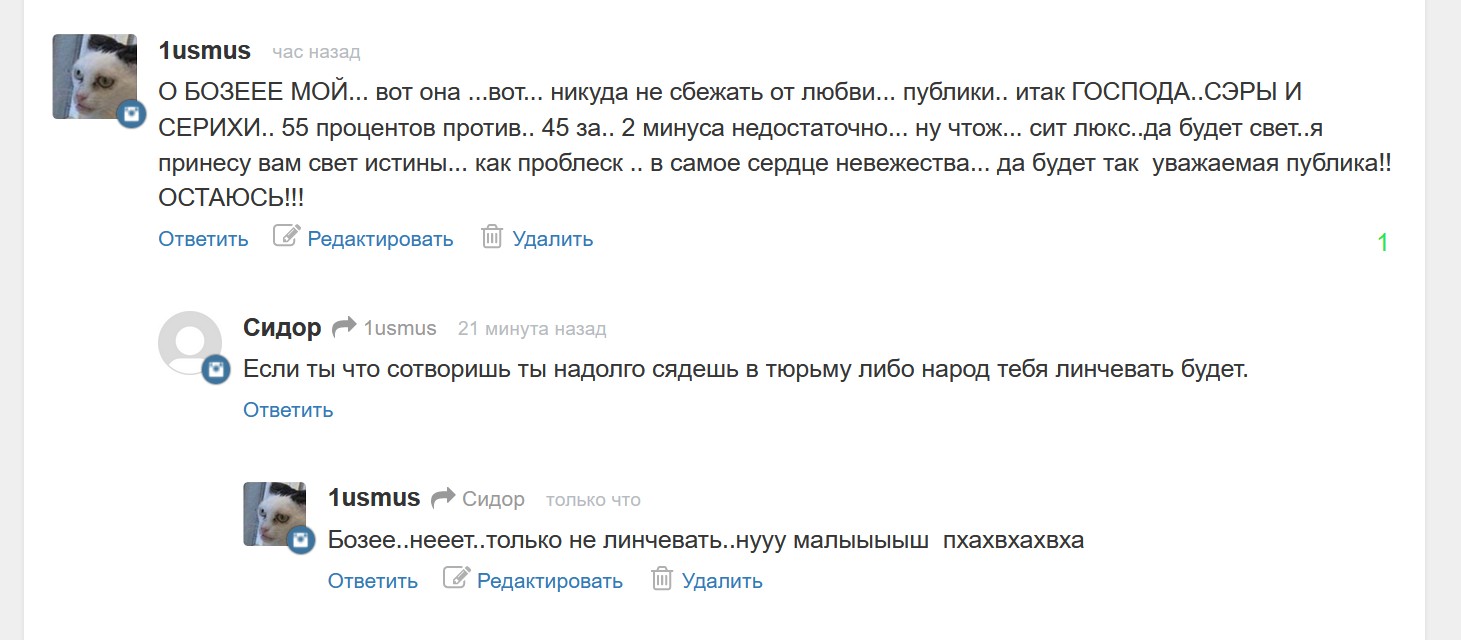Click Сидор's default gray avatar
1461x640 pixels.
tap(189, 341)
